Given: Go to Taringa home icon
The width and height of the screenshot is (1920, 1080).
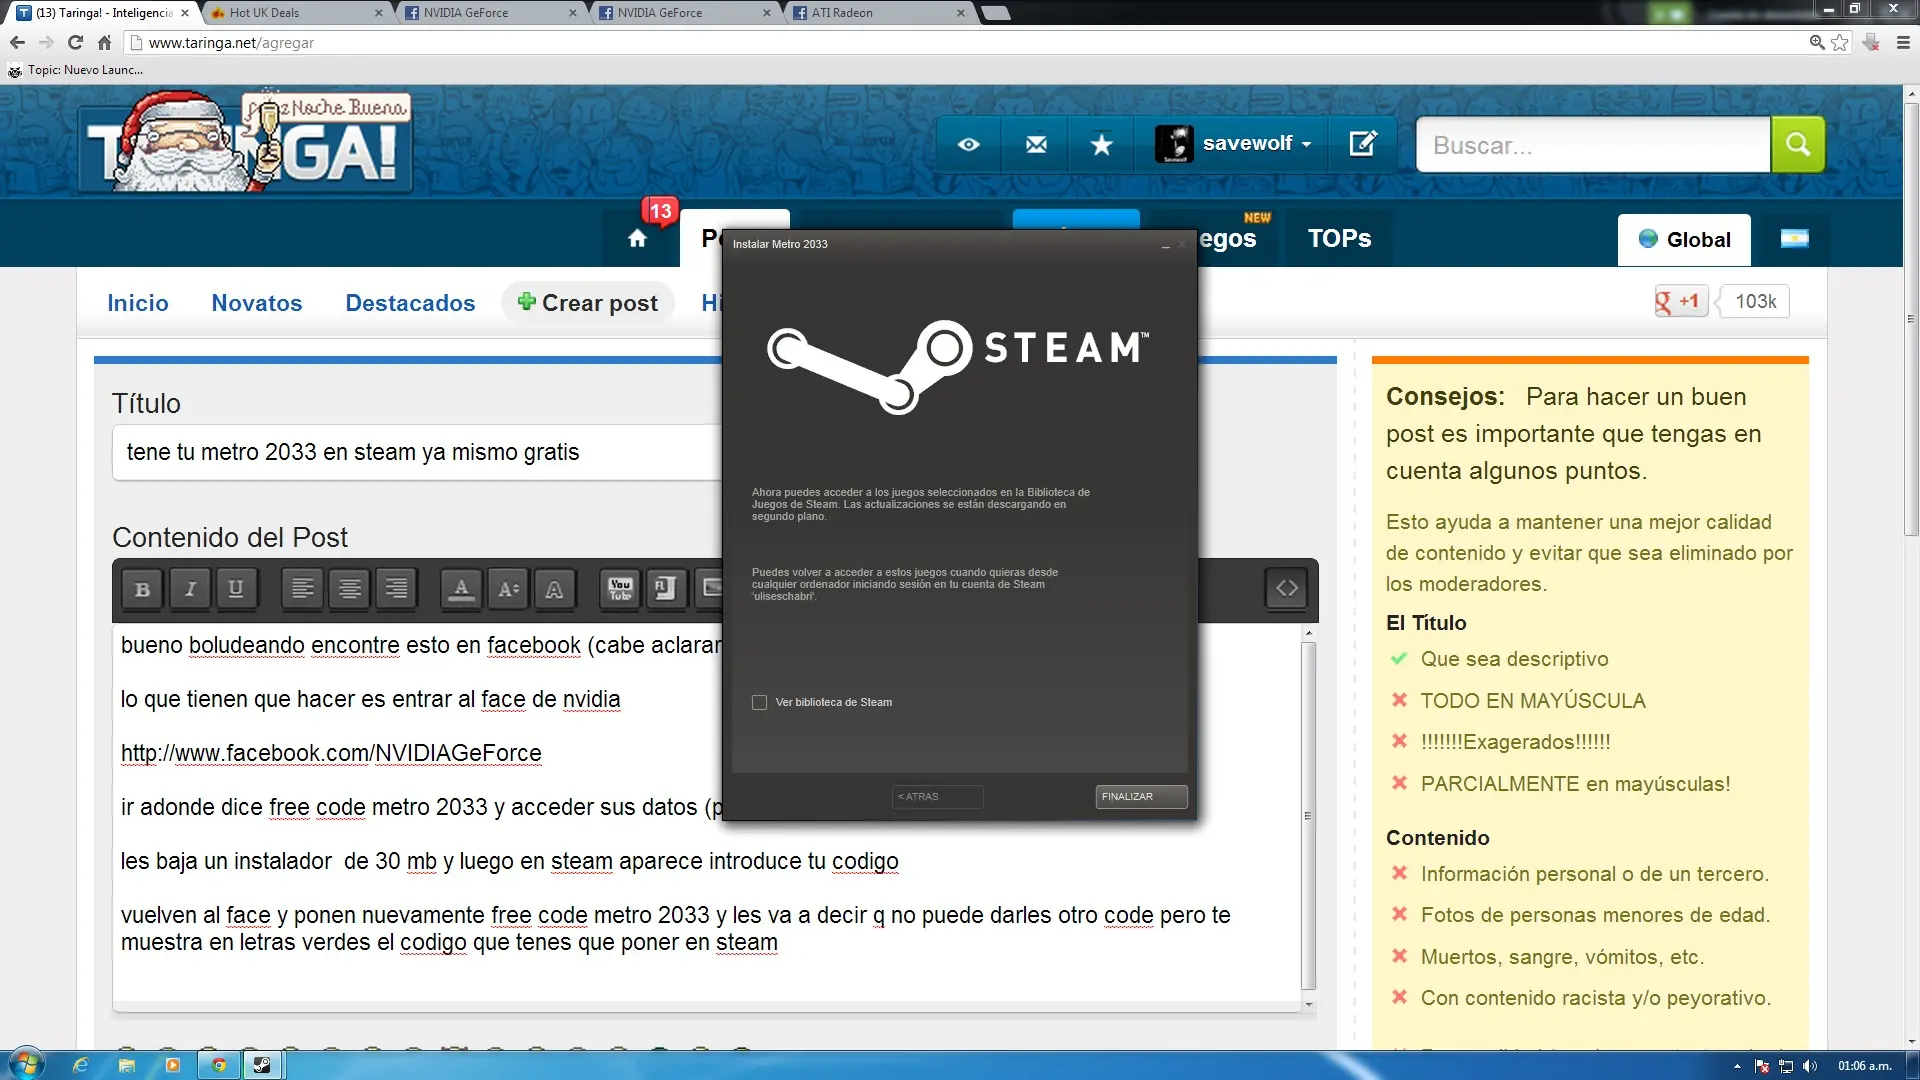Looking at the screenshot, I should 637,239.
